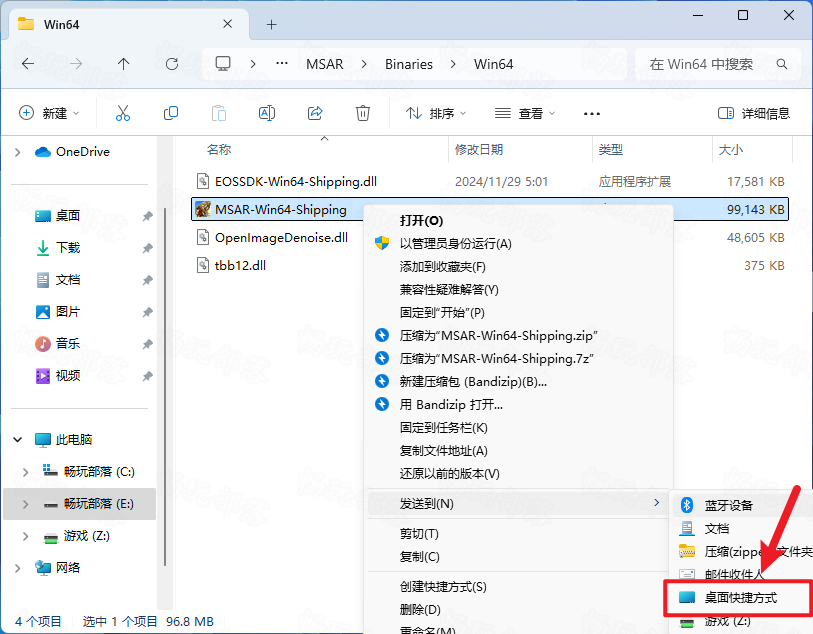
Task: Unpin 文档 using its pin icon
Action: coord(148,280)
